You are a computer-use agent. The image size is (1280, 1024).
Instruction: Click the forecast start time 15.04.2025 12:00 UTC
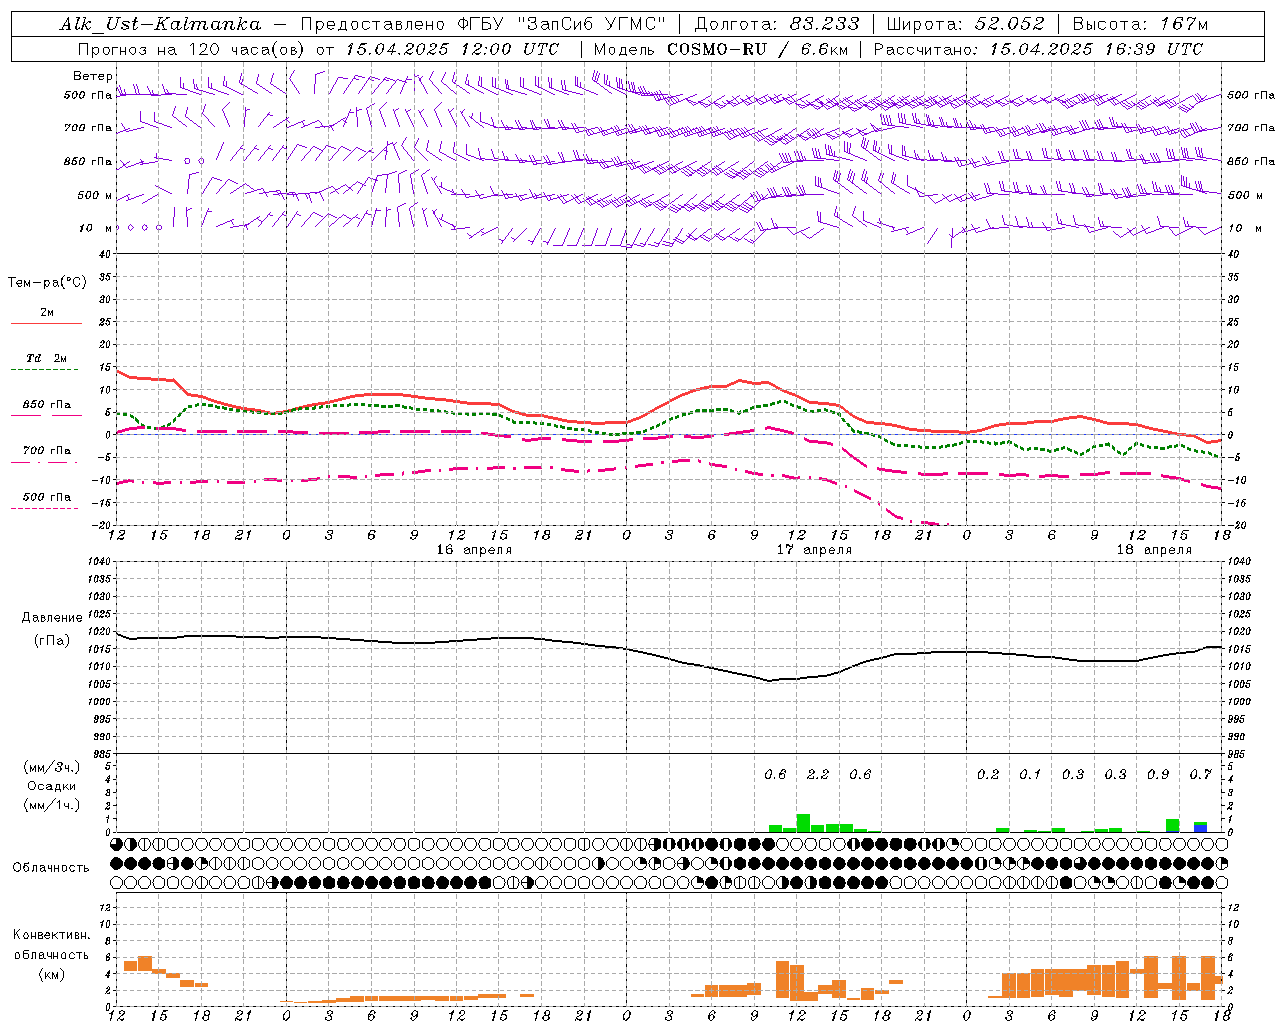coord(452,49)
